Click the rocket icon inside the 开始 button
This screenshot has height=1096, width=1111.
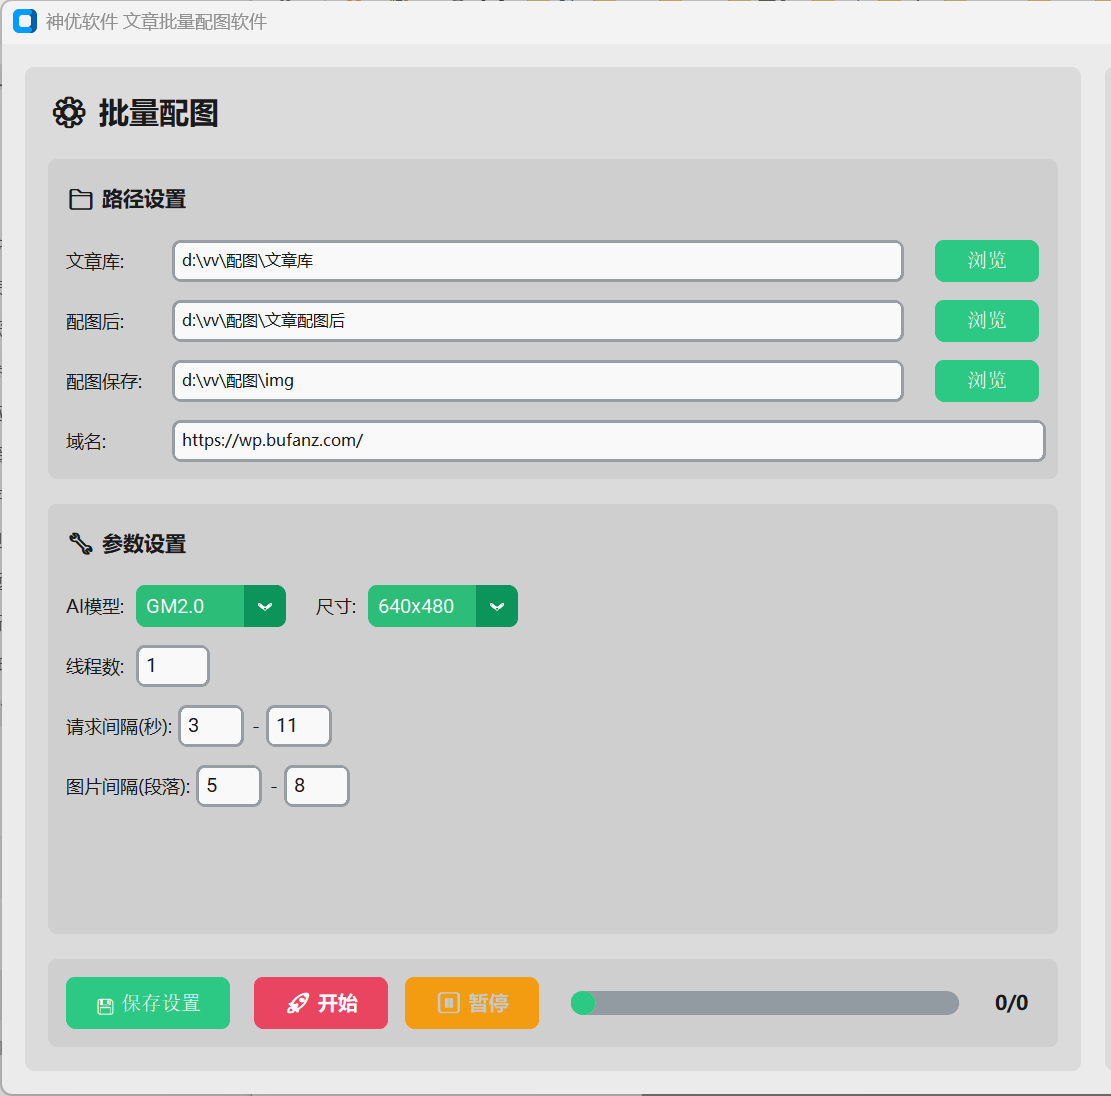click(x=296, y=1003)
